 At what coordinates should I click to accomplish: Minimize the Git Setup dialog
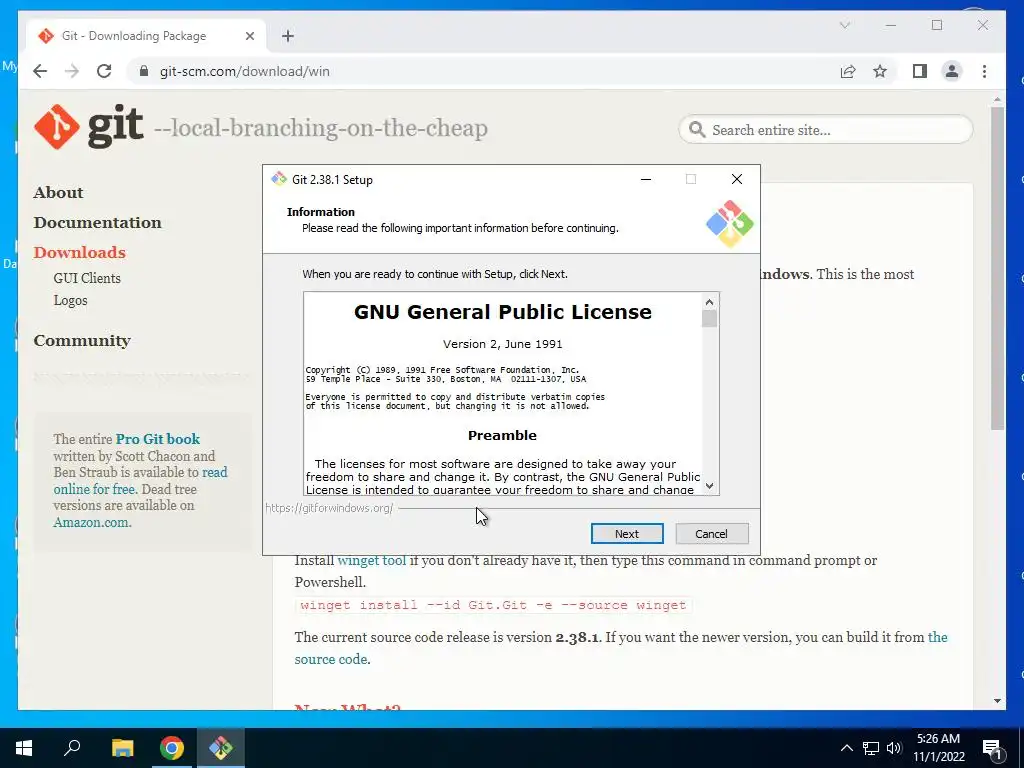[646, 180]
